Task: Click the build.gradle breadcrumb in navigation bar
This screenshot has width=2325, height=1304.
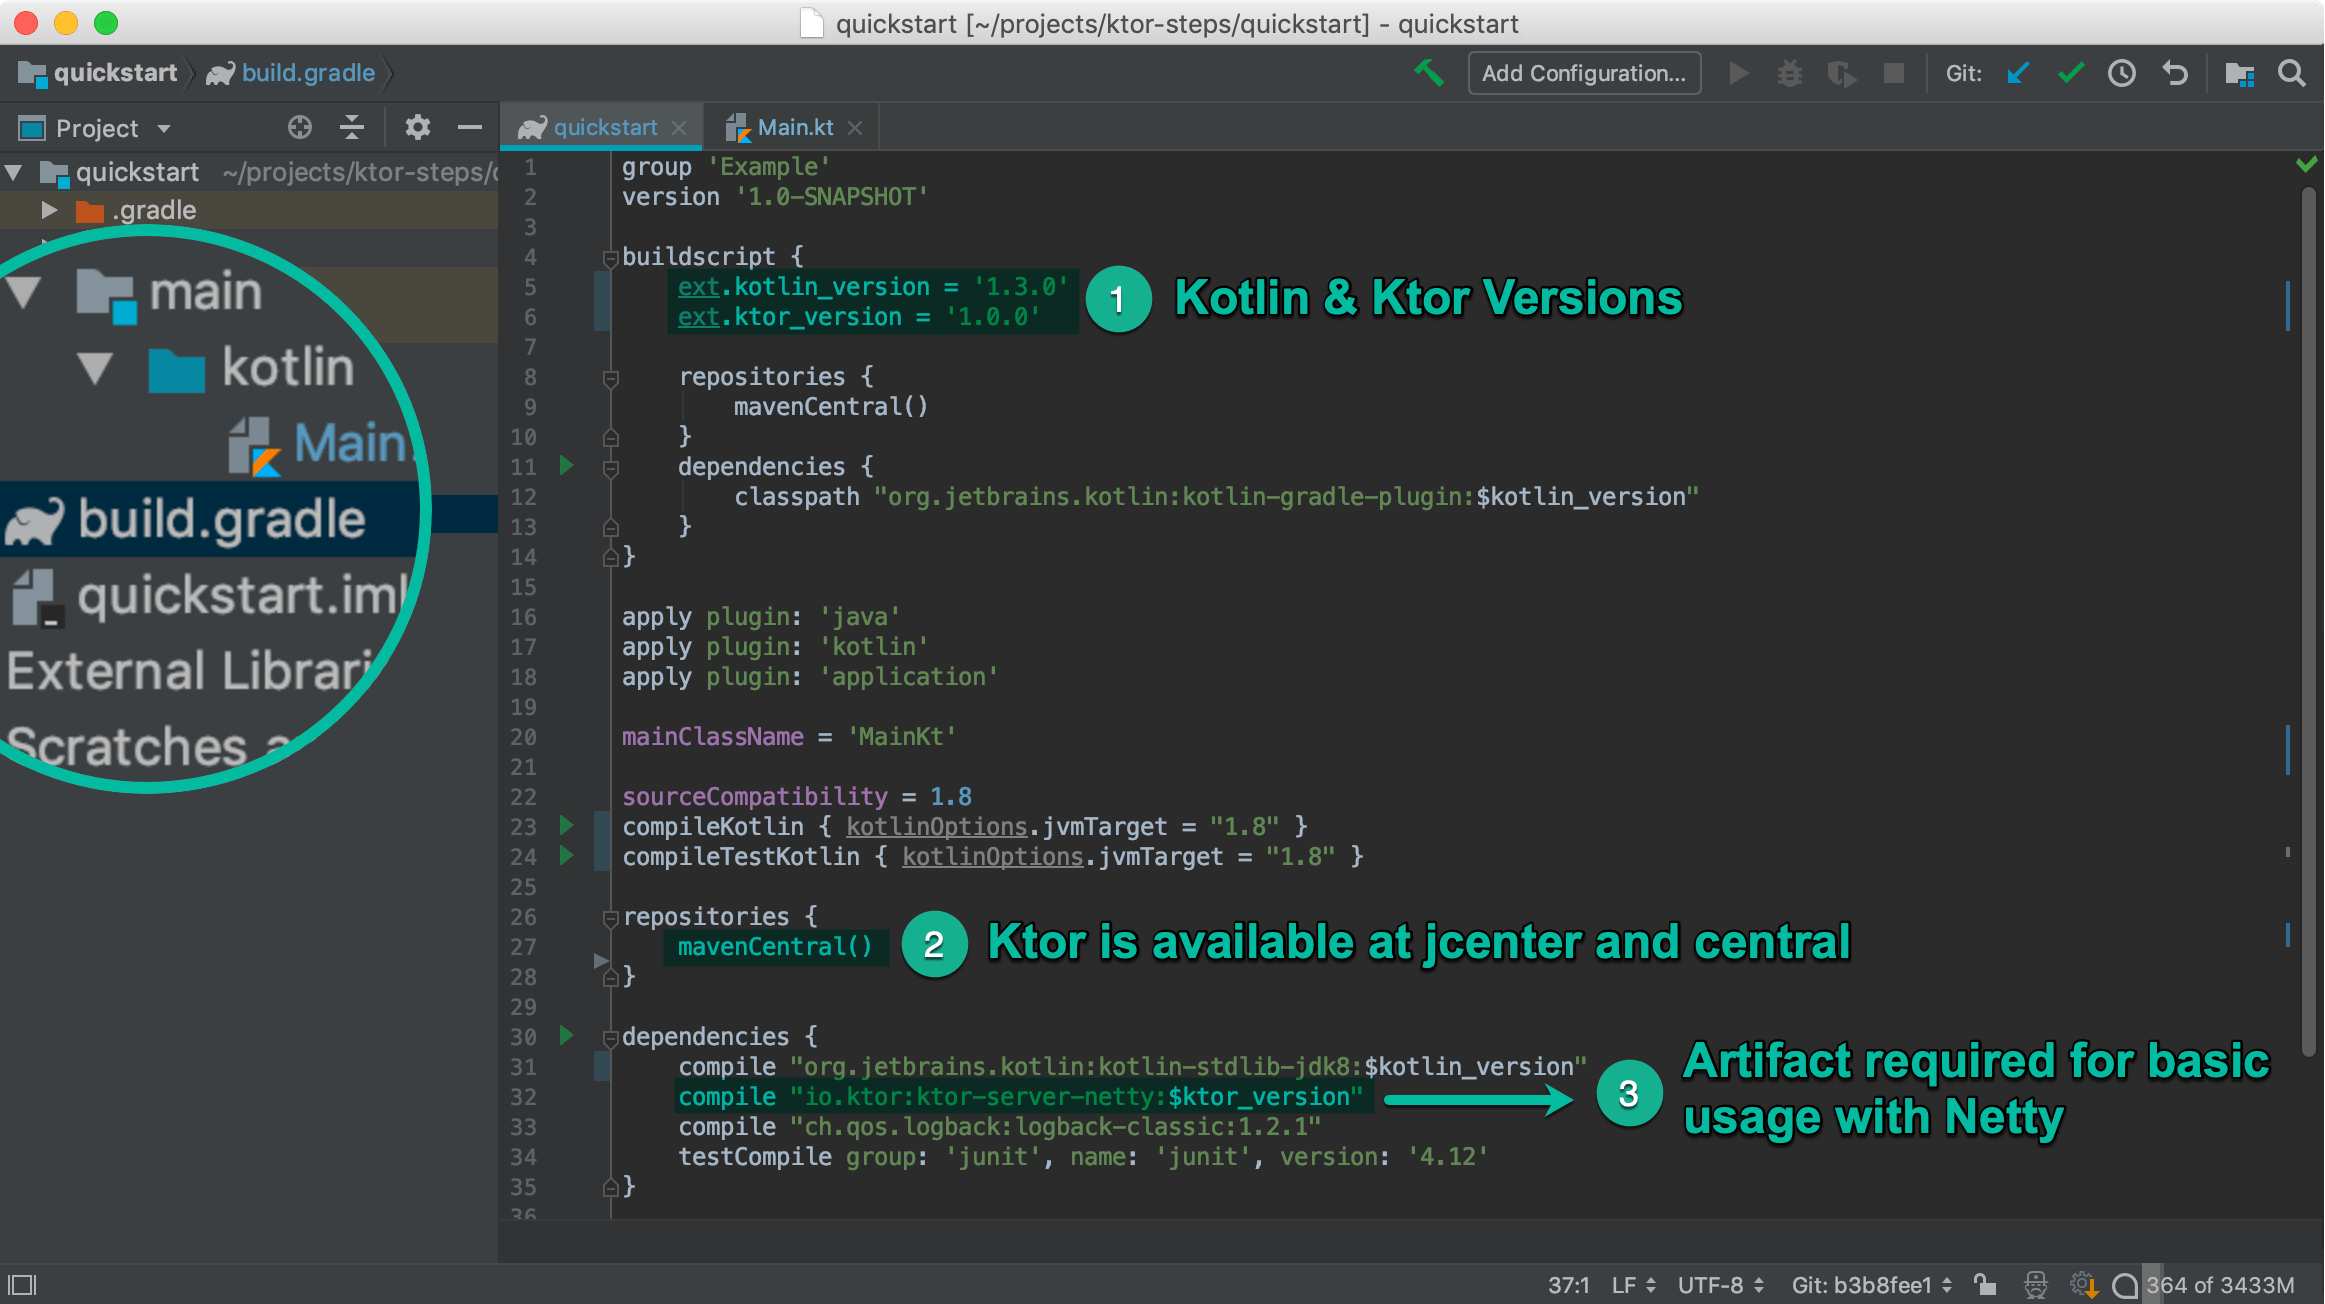Action: coord(291,73)
